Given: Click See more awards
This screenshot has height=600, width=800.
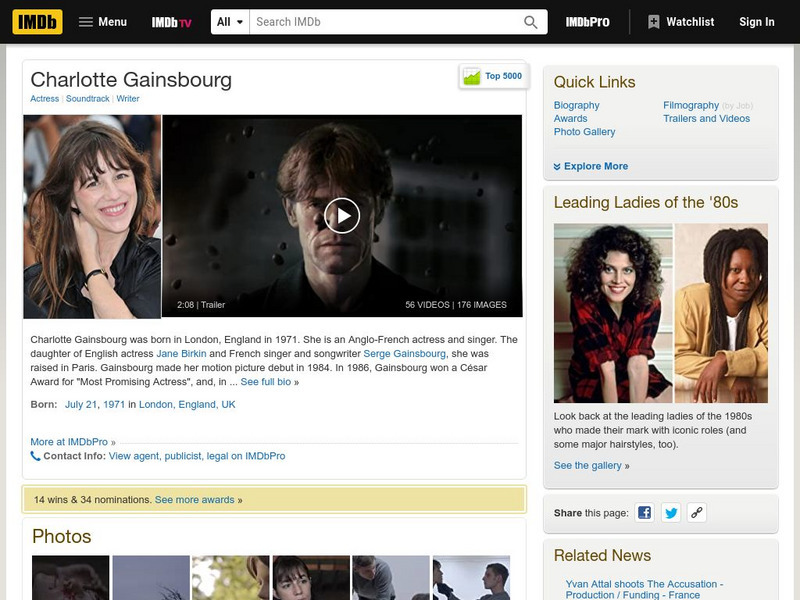Looking at the screenshot, I should (x=194, y=499).
